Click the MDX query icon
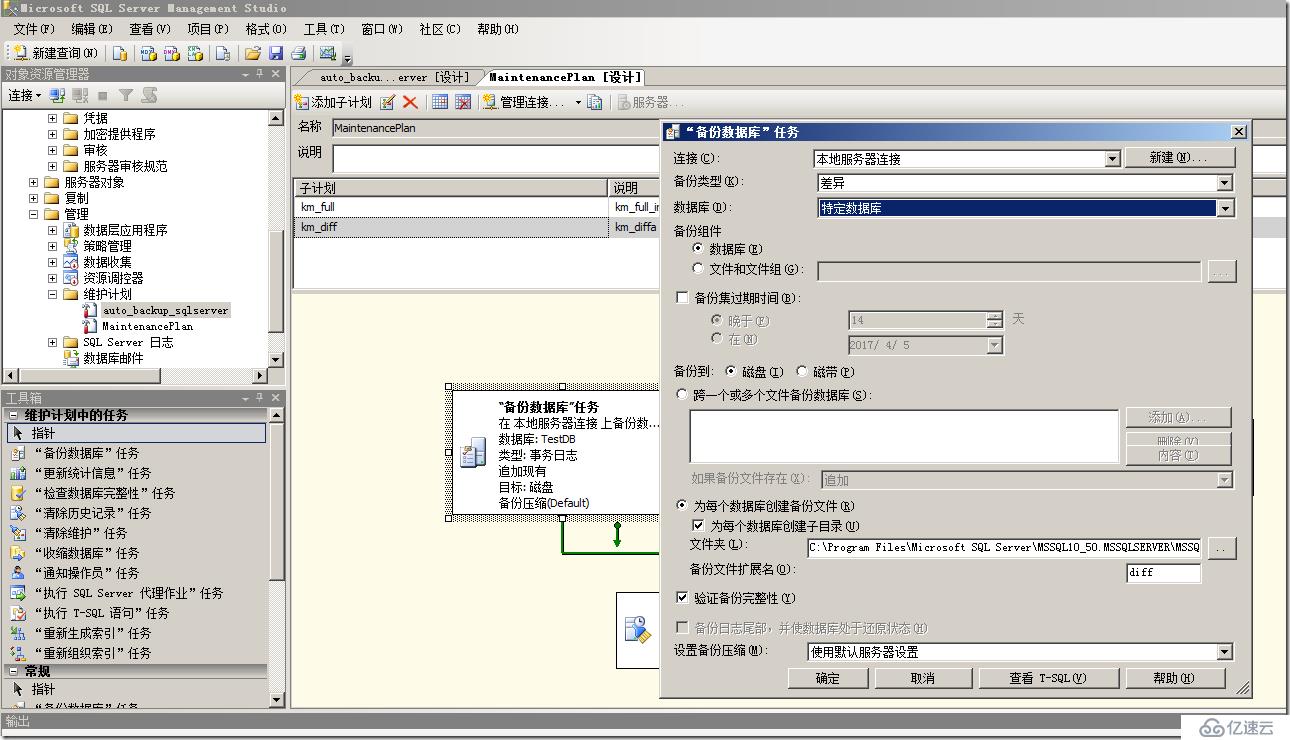This screenshot has width=1290, height=740. 148,53
